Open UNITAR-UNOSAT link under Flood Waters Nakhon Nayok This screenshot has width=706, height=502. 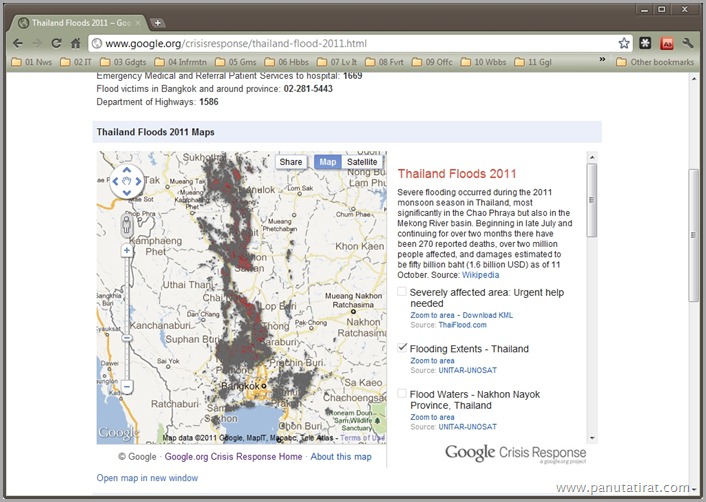(x=467, y=427)
